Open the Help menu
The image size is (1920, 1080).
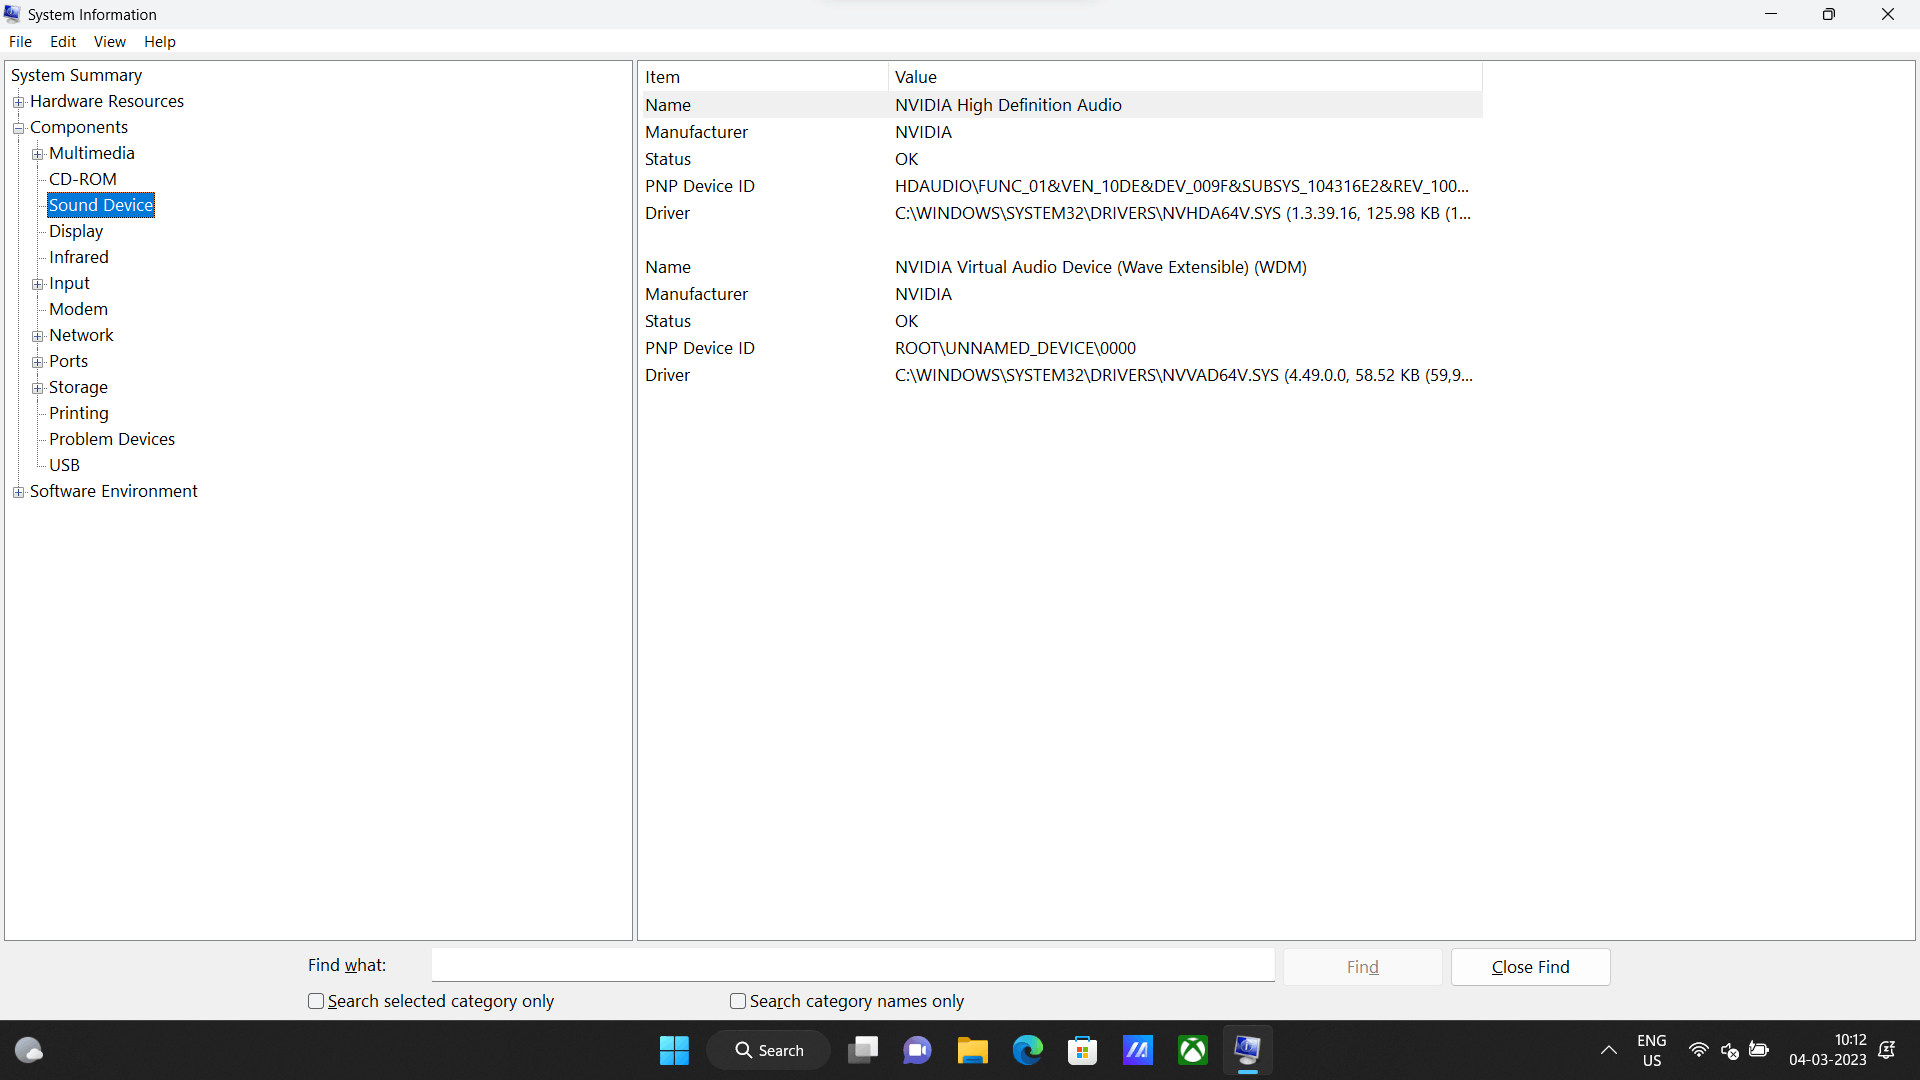159,42
